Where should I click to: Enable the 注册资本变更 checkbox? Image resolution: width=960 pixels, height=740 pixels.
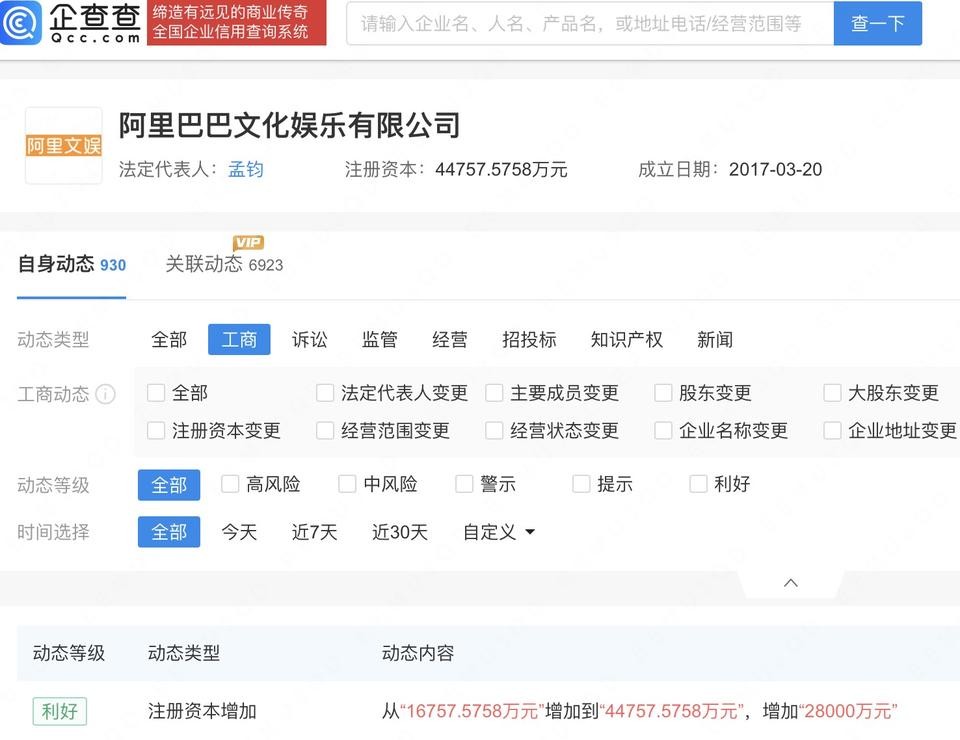point(156,431)
